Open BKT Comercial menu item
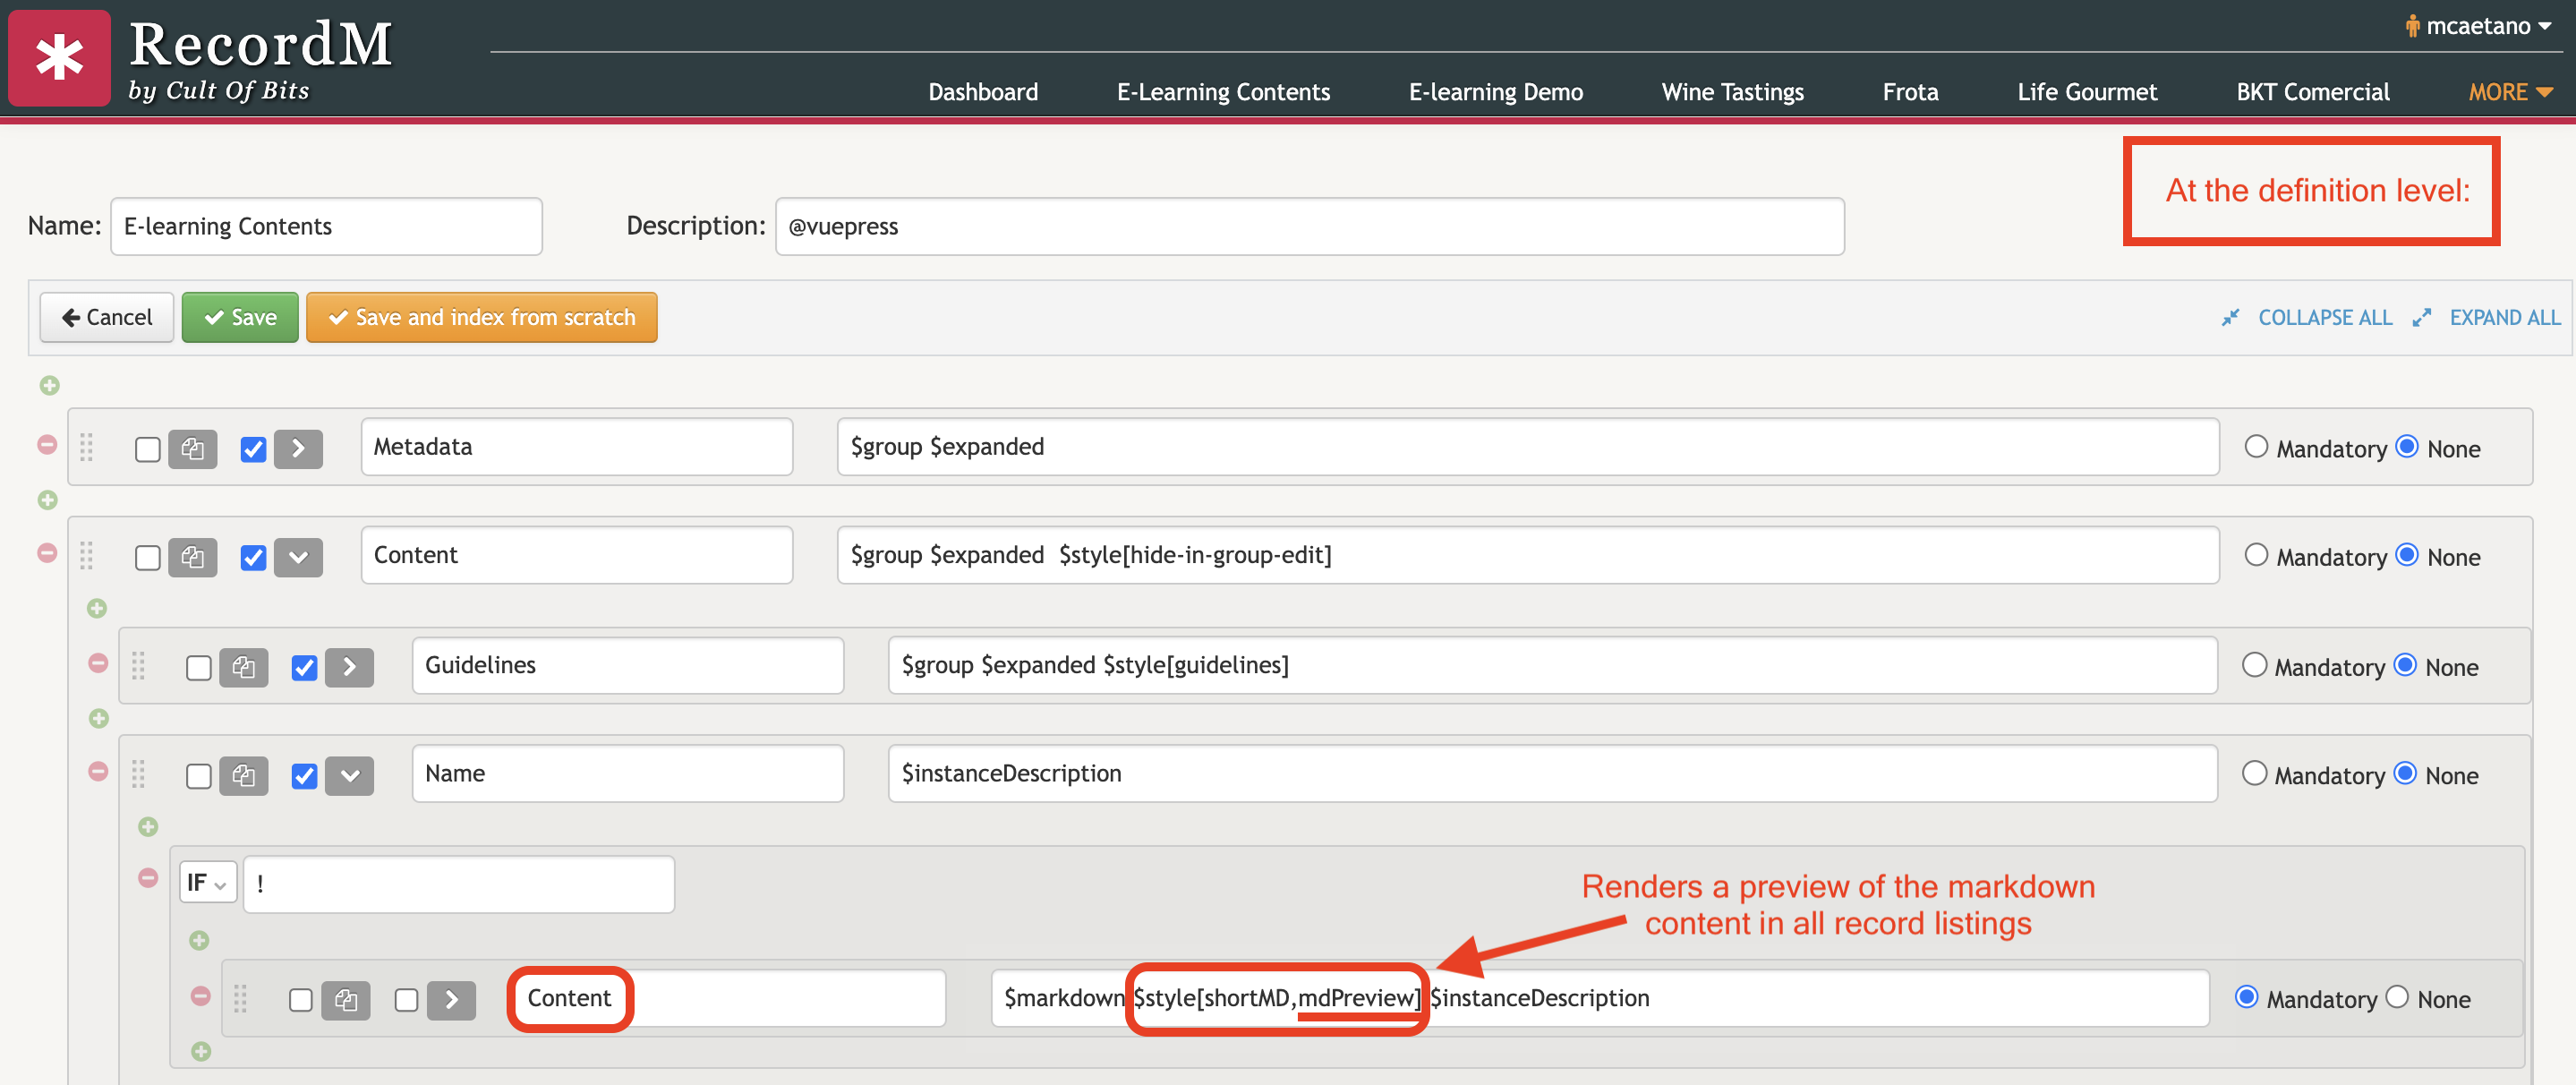 point(2312,92)
